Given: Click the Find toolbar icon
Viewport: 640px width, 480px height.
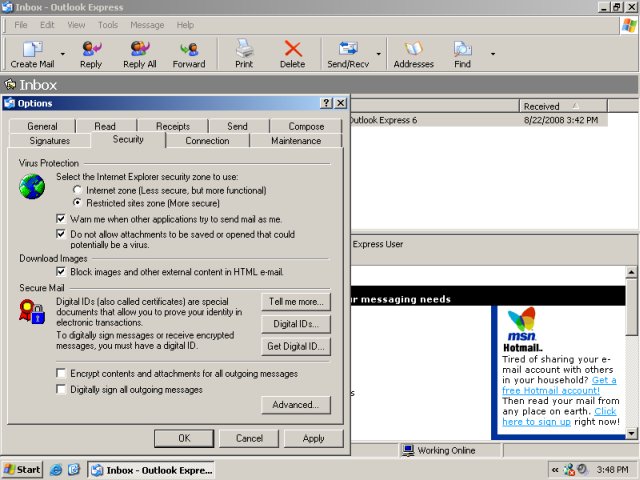Looking at the screenshot, I should click(462, 49).
